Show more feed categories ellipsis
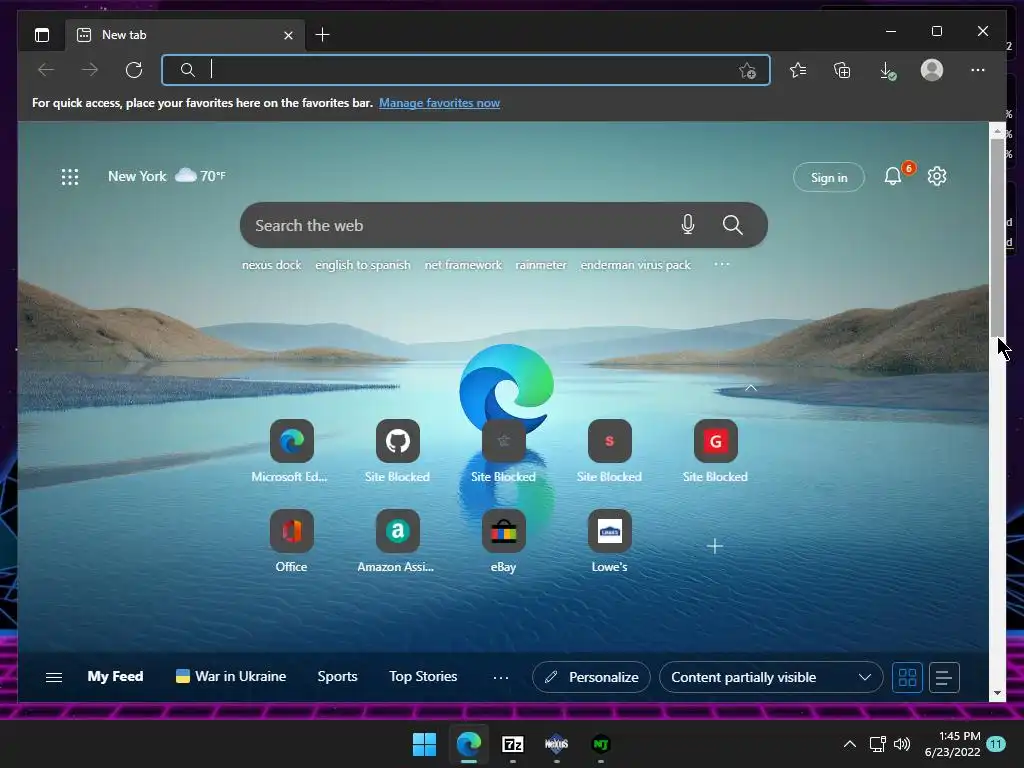This screenshot has width=1024, height=768. [501, 678]
